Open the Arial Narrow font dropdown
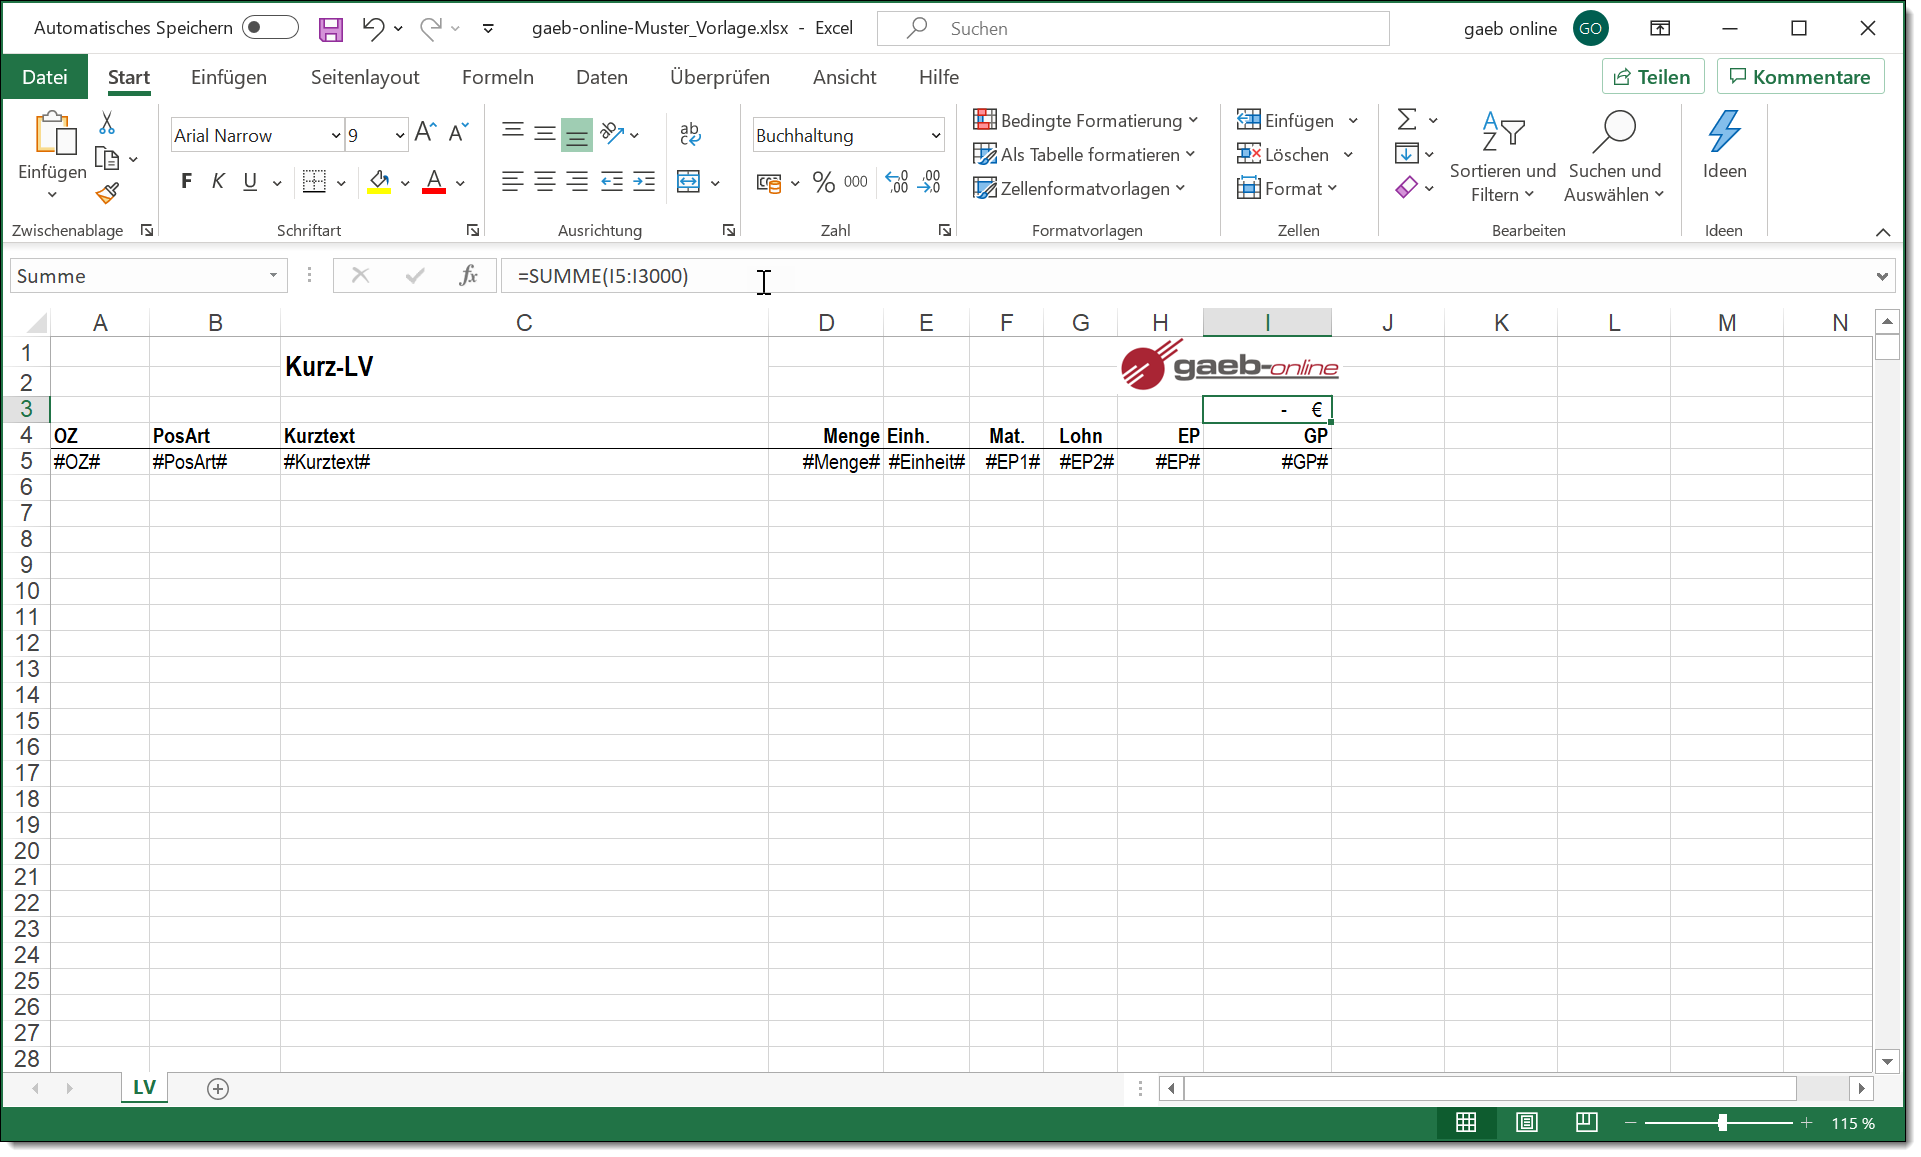This screenshot has width=1921, height=1157. (336, 136)
